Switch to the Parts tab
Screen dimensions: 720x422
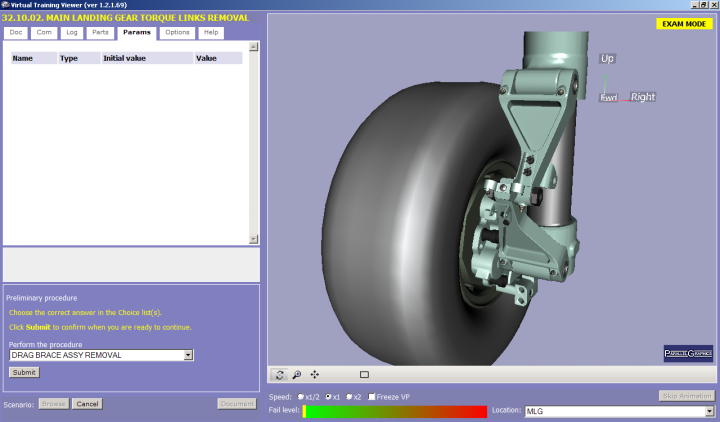[100, 32]
